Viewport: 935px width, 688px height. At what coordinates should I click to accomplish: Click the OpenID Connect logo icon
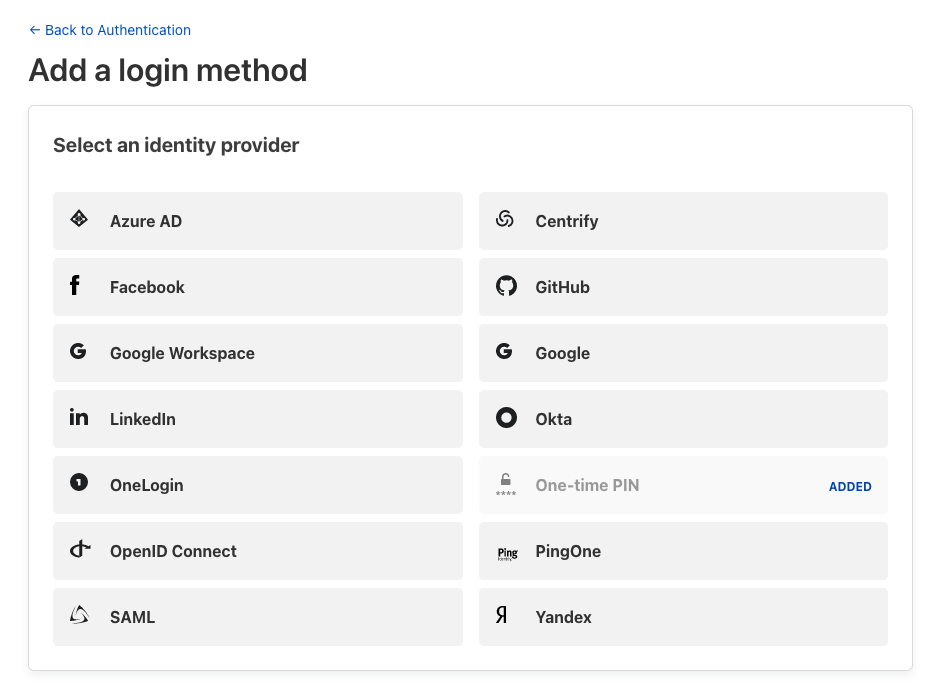tap(80, 550)
